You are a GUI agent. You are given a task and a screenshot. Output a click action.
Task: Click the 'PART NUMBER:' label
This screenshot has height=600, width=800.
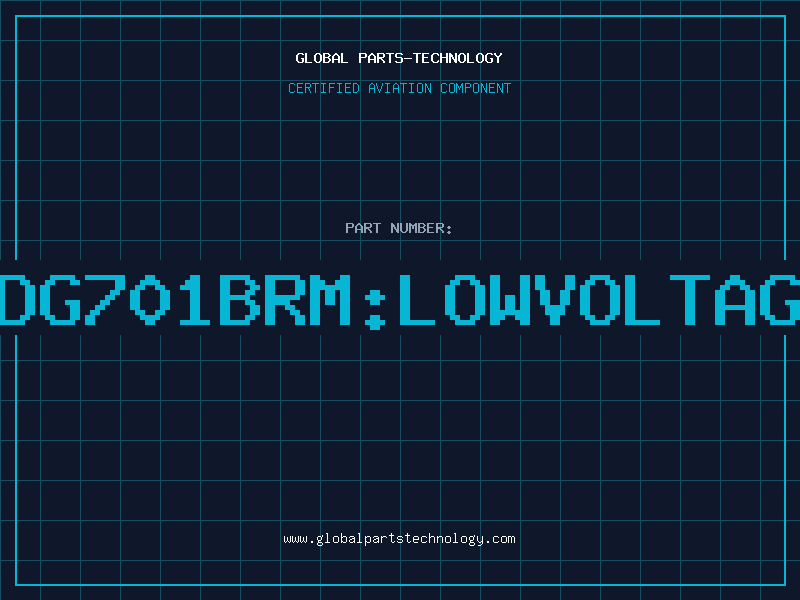(399, 228)
